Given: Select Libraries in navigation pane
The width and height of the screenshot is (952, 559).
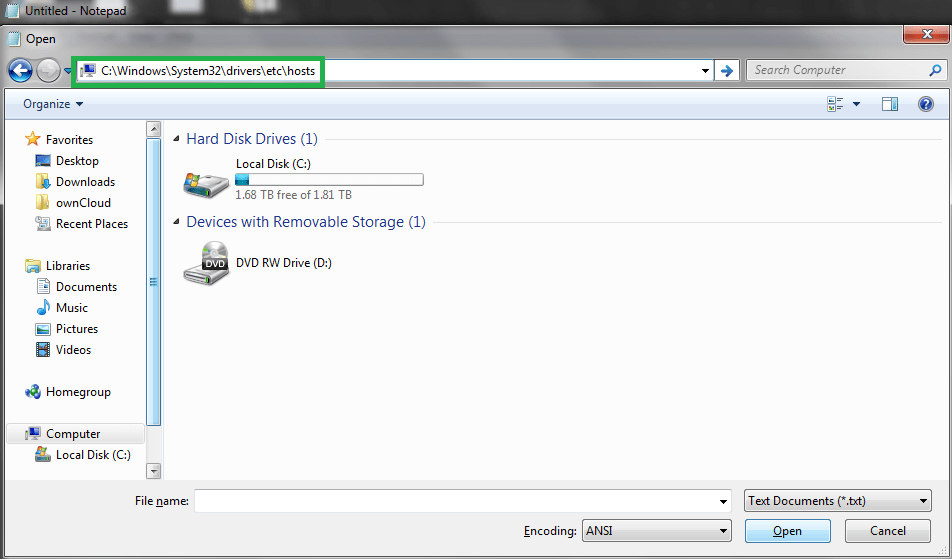Looking at the screenshot, I should [67, 266].
